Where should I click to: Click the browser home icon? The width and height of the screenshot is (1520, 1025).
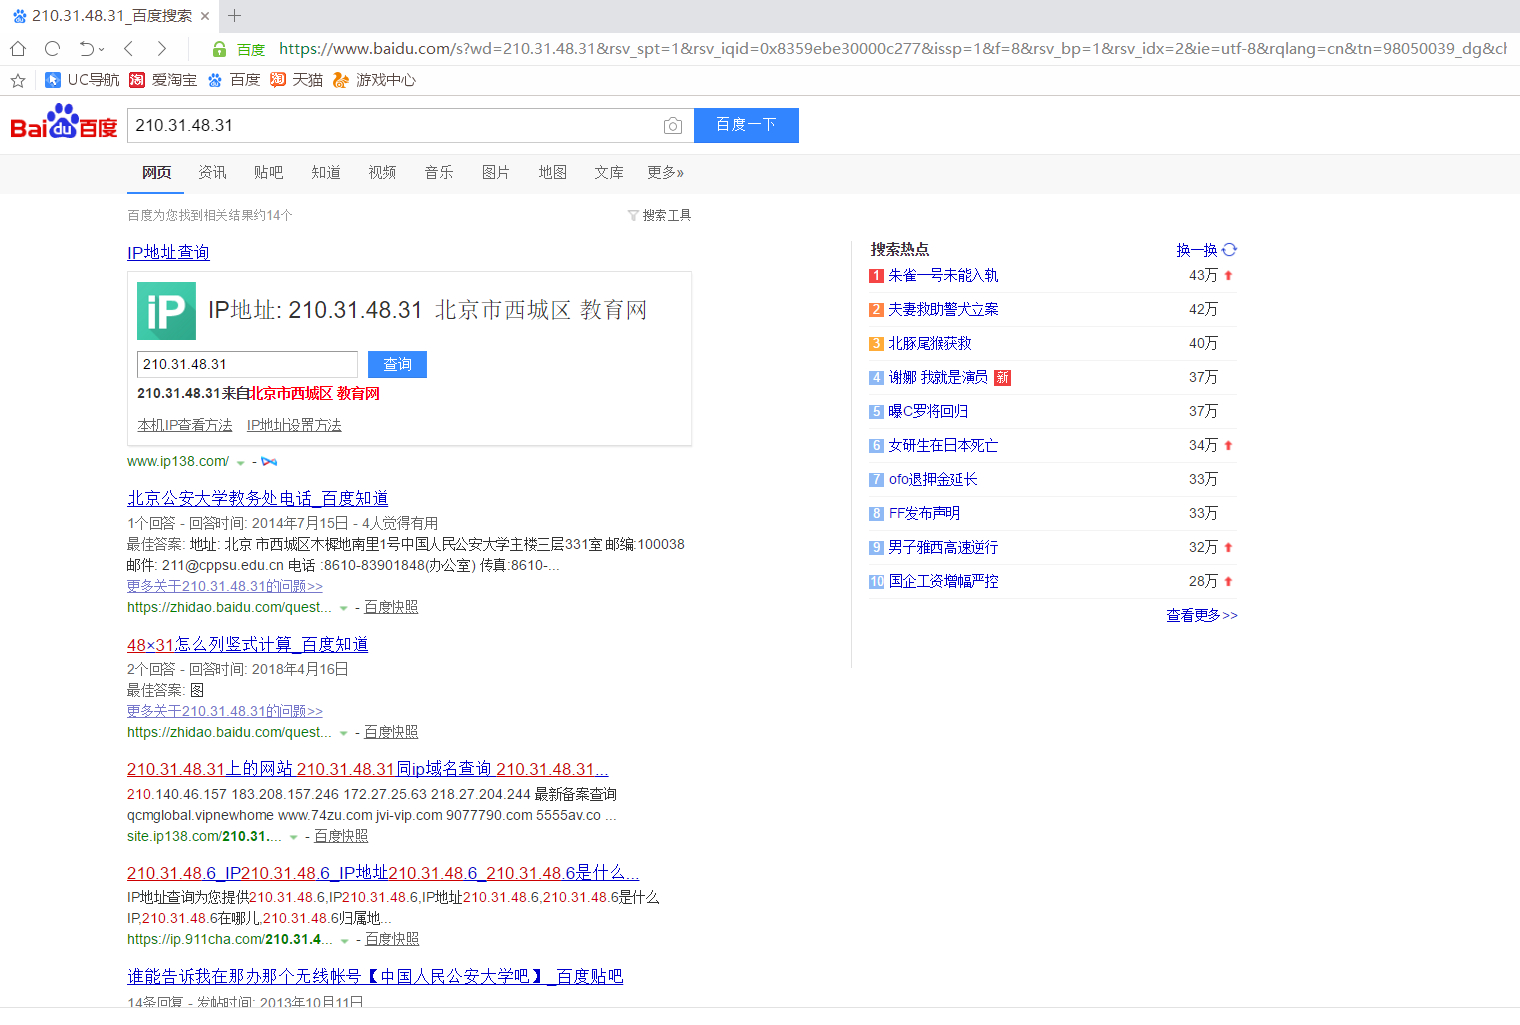[x=18, y=48]
